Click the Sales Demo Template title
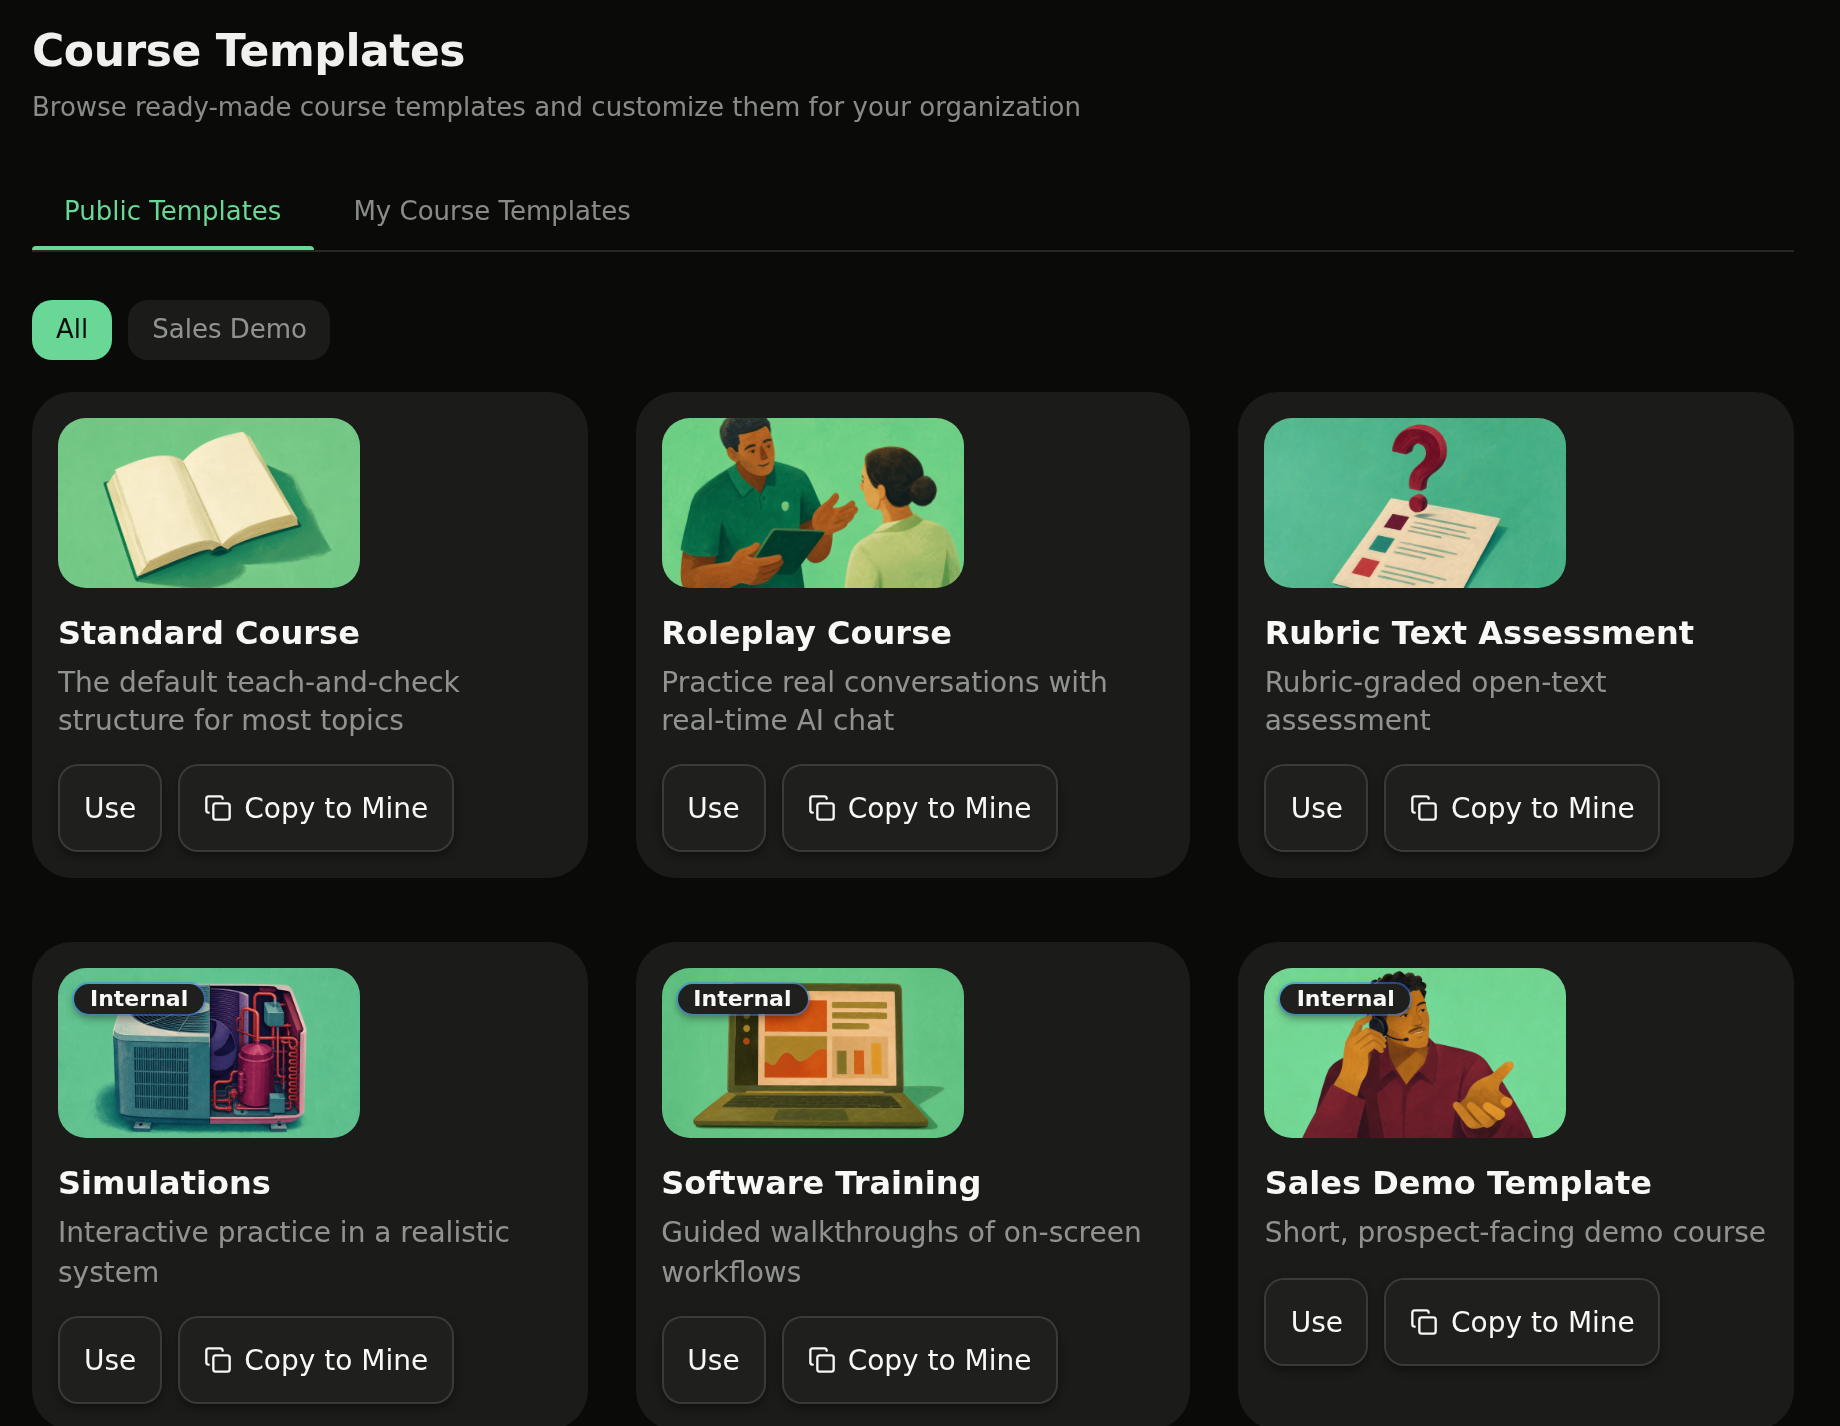This screenshot has width=1840, height=1426. 1458,1183
